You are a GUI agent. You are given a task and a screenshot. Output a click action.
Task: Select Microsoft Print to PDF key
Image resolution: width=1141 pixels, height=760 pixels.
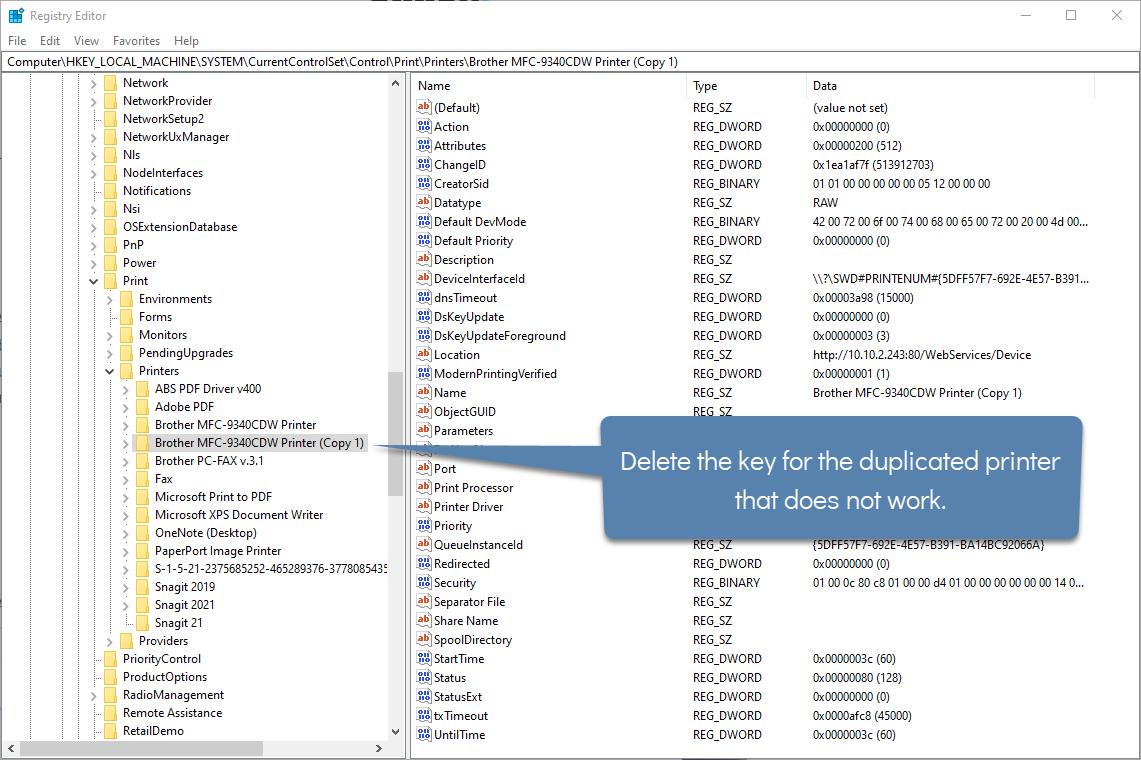click(213, 496)
